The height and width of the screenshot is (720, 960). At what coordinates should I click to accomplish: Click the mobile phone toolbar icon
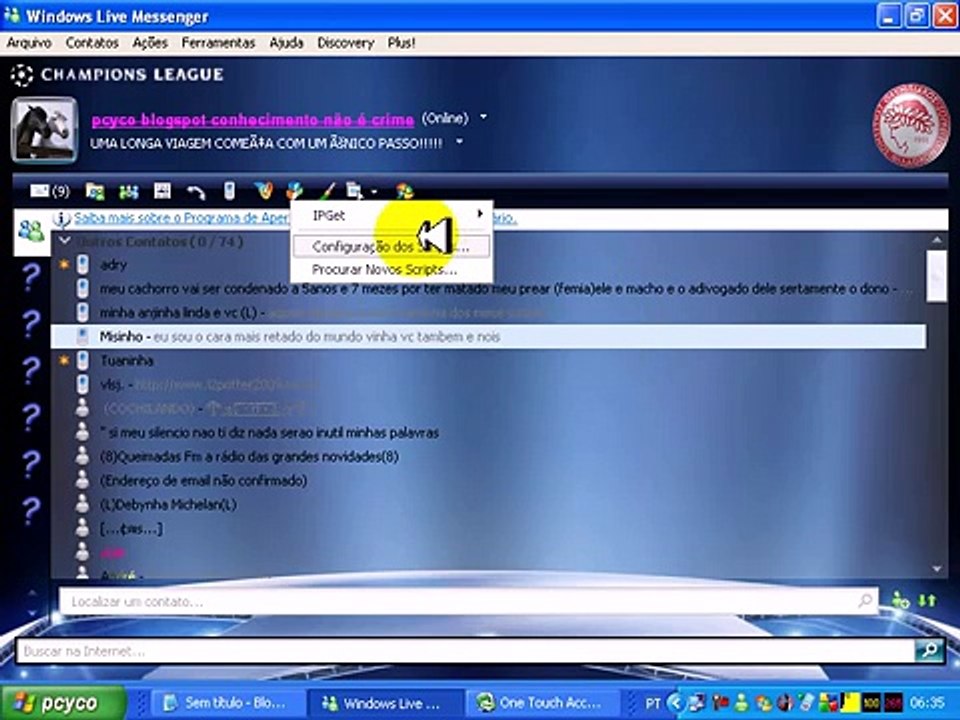point(229,191)
